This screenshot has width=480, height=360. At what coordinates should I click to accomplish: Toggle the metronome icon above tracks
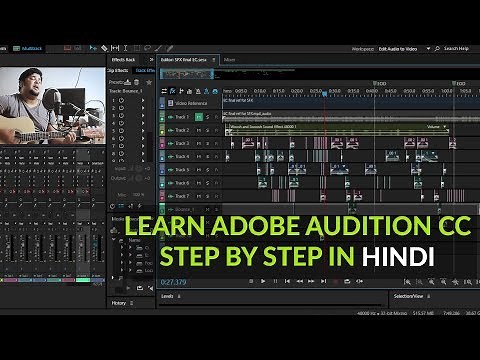pyautogui.click(x=198, y=91)
